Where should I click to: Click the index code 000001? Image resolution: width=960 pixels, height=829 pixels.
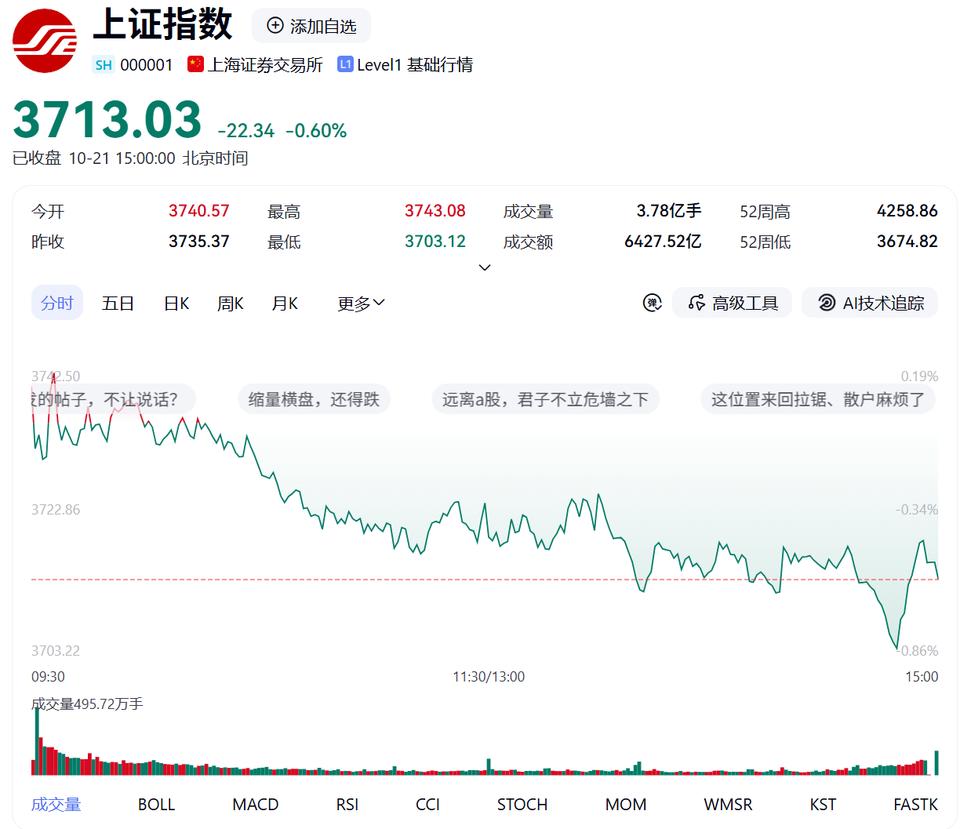(x=146, y=65)
